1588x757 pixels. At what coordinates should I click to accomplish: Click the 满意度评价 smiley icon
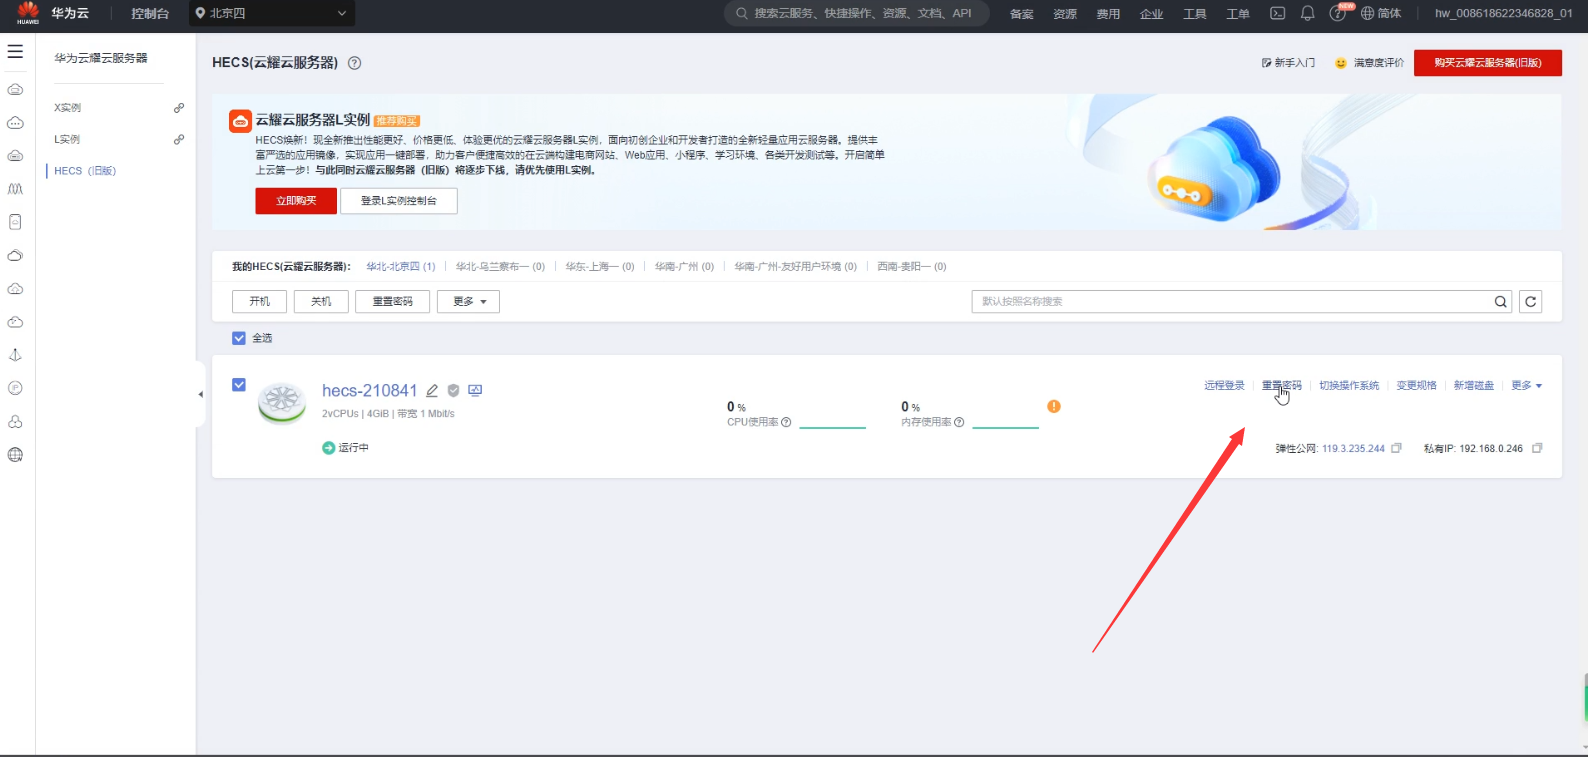pos(1341,63)
